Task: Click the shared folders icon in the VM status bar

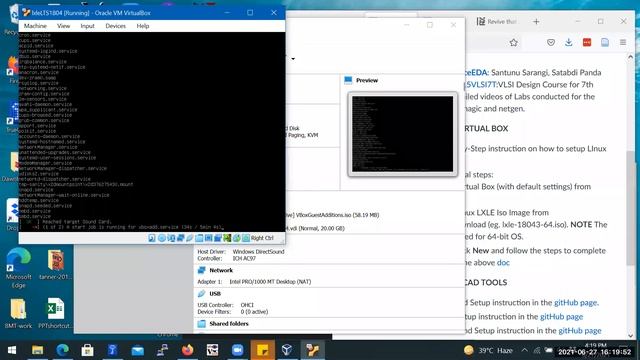Action: (x=199, y=238)
